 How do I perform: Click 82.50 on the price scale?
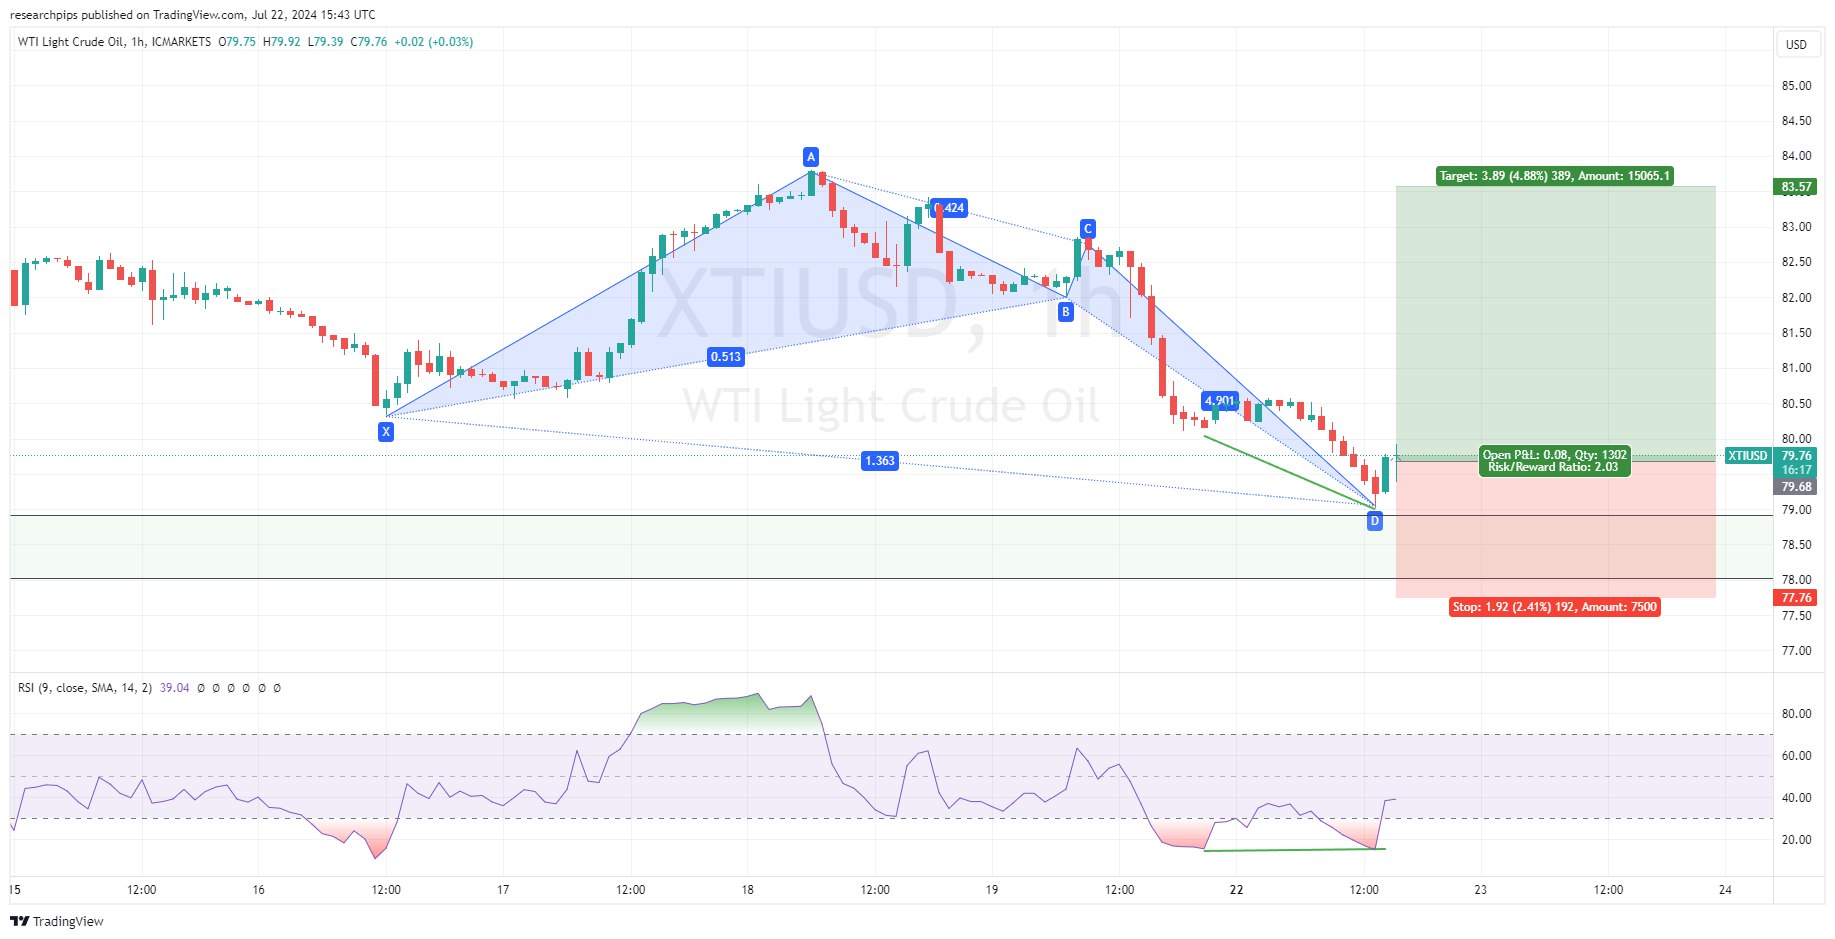pyautogui.click(x=1796, y=262)
